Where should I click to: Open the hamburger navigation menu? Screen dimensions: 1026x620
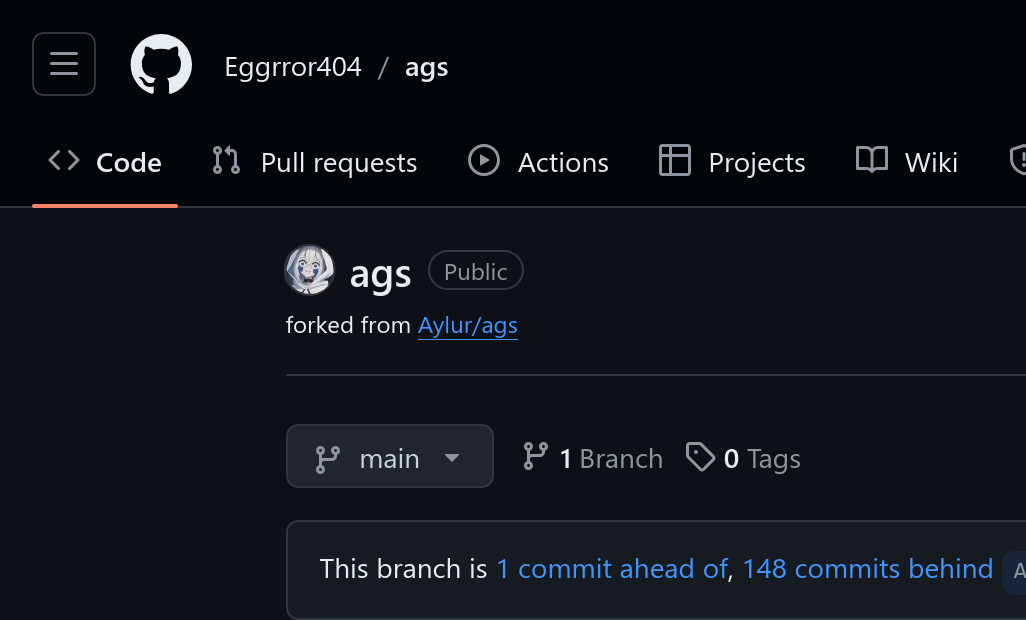(63, 63)
